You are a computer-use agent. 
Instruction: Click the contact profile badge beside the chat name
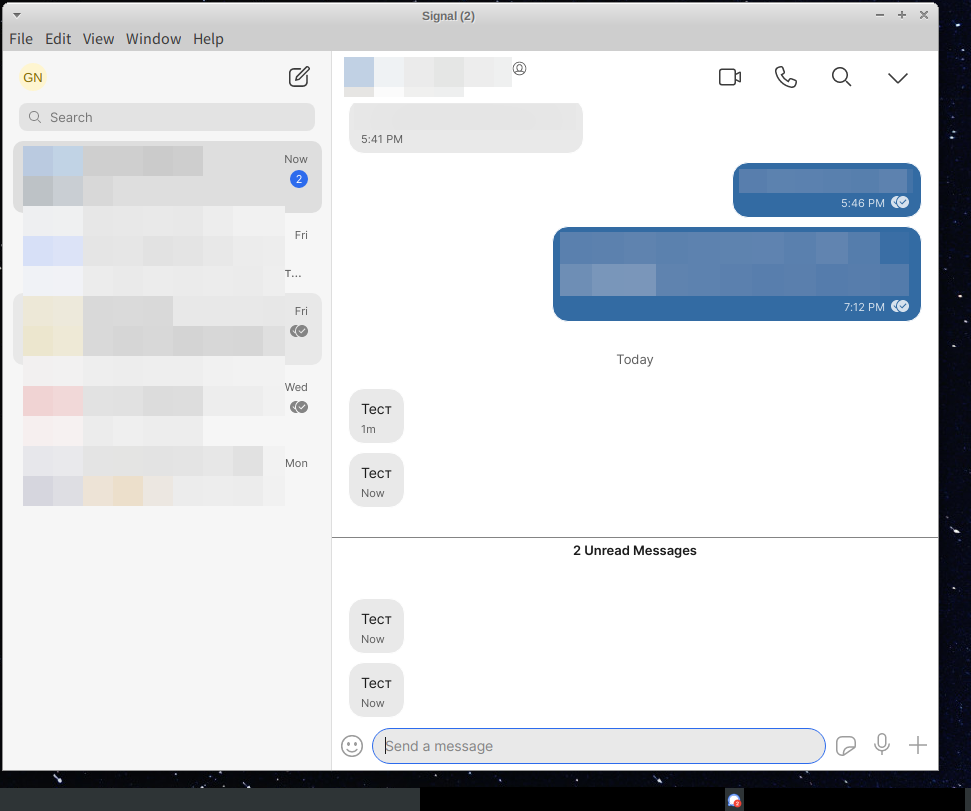519,68
